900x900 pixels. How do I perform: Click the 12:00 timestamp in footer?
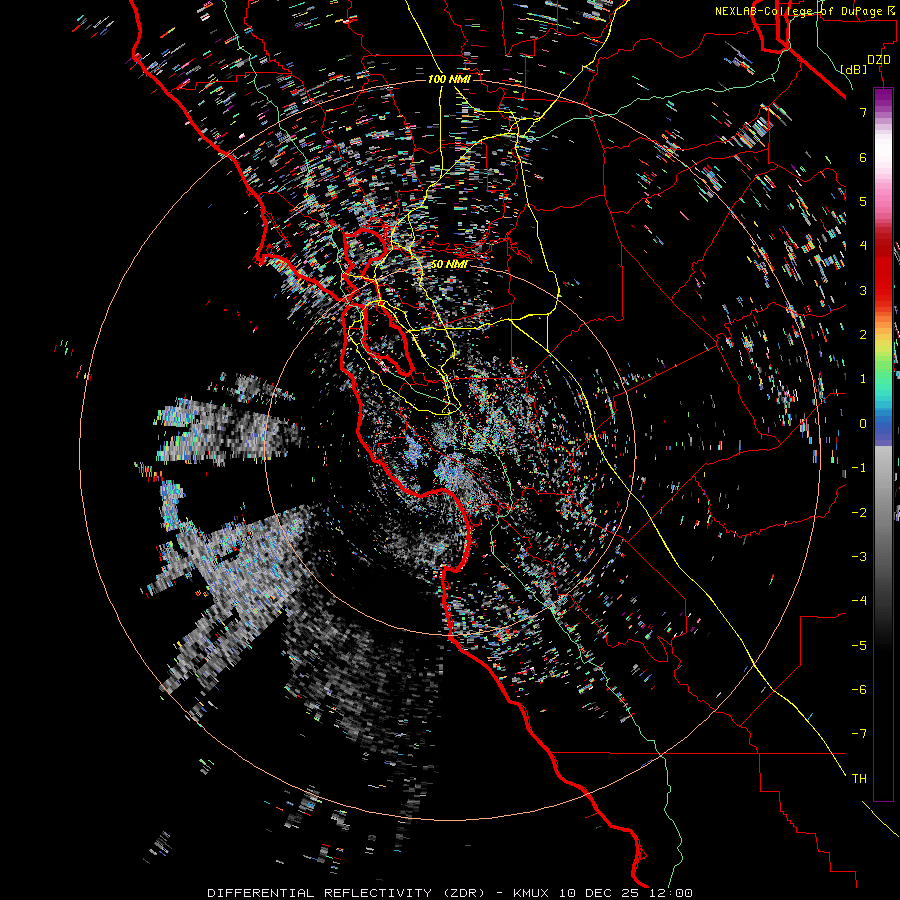tap(671, 893)
